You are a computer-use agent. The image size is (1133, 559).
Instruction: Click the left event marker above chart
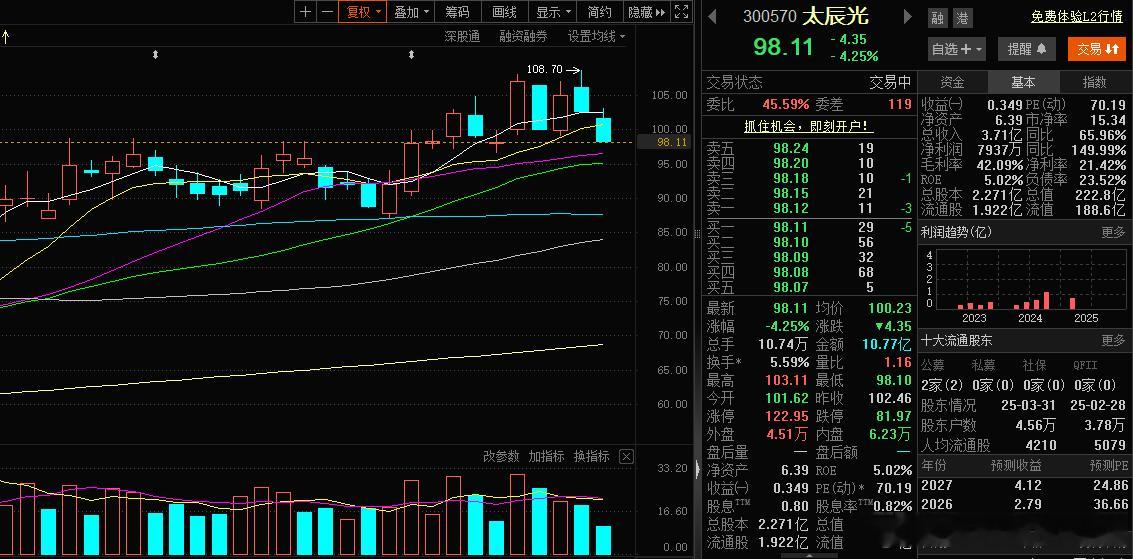click(x=155, y=55)
